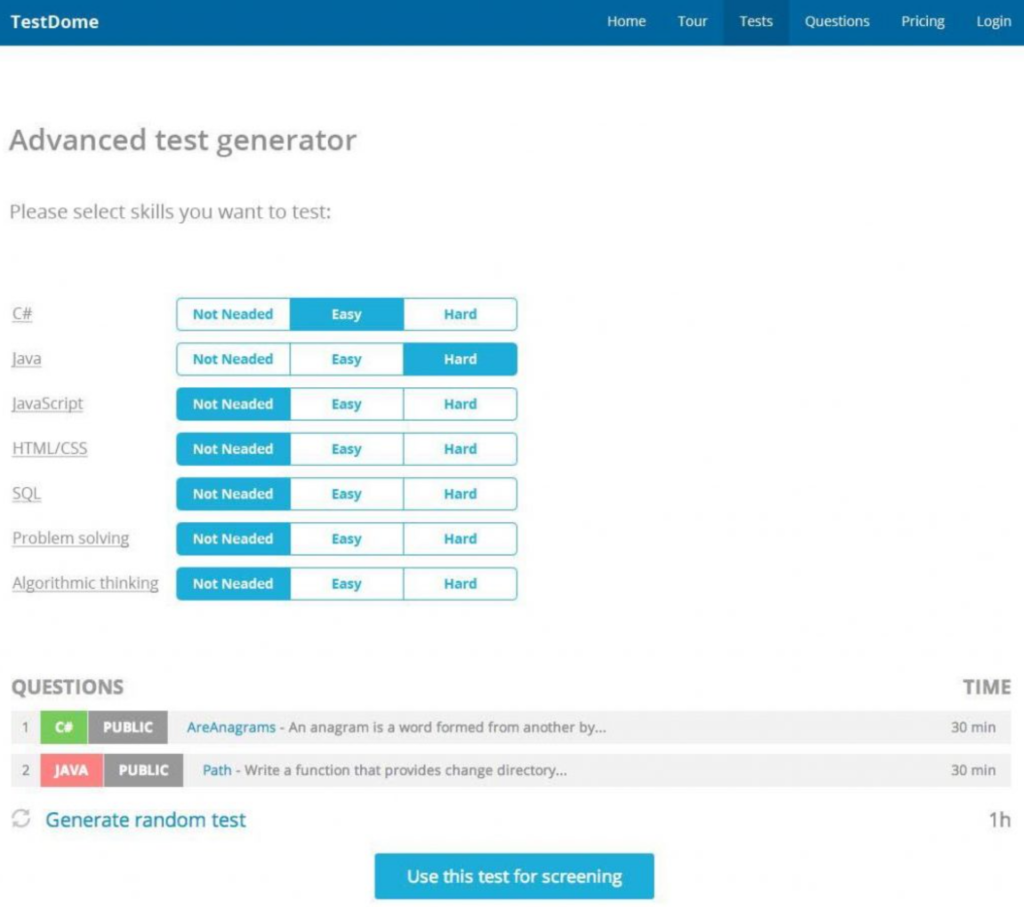Click the Generate random test link
Viewport: 1024px width, 907px height.
pos(146,820)
